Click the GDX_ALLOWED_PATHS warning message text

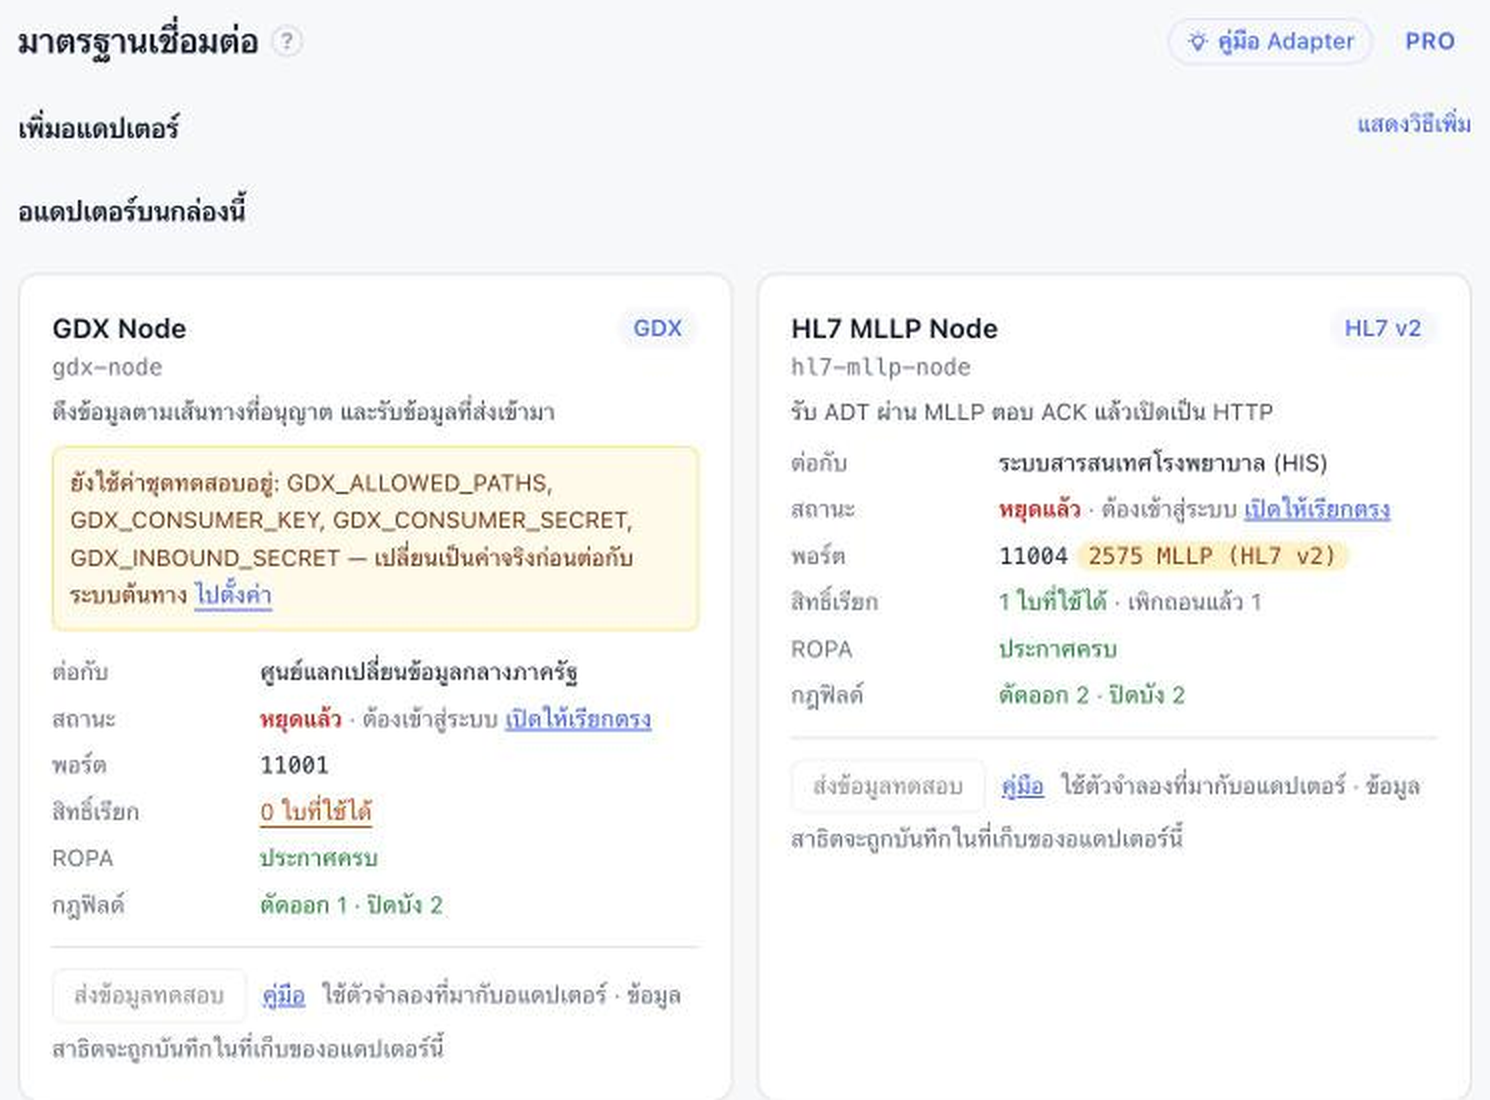click(x=351, y=539)
